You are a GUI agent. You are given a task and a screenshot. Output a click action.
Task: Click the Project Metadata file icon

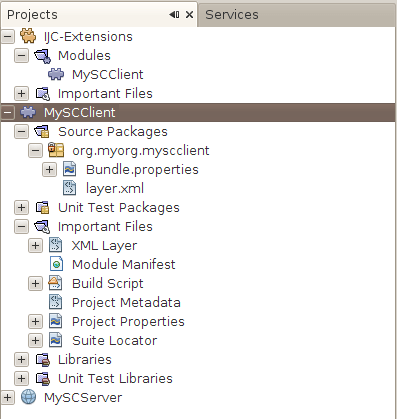(x=56, y=302)
